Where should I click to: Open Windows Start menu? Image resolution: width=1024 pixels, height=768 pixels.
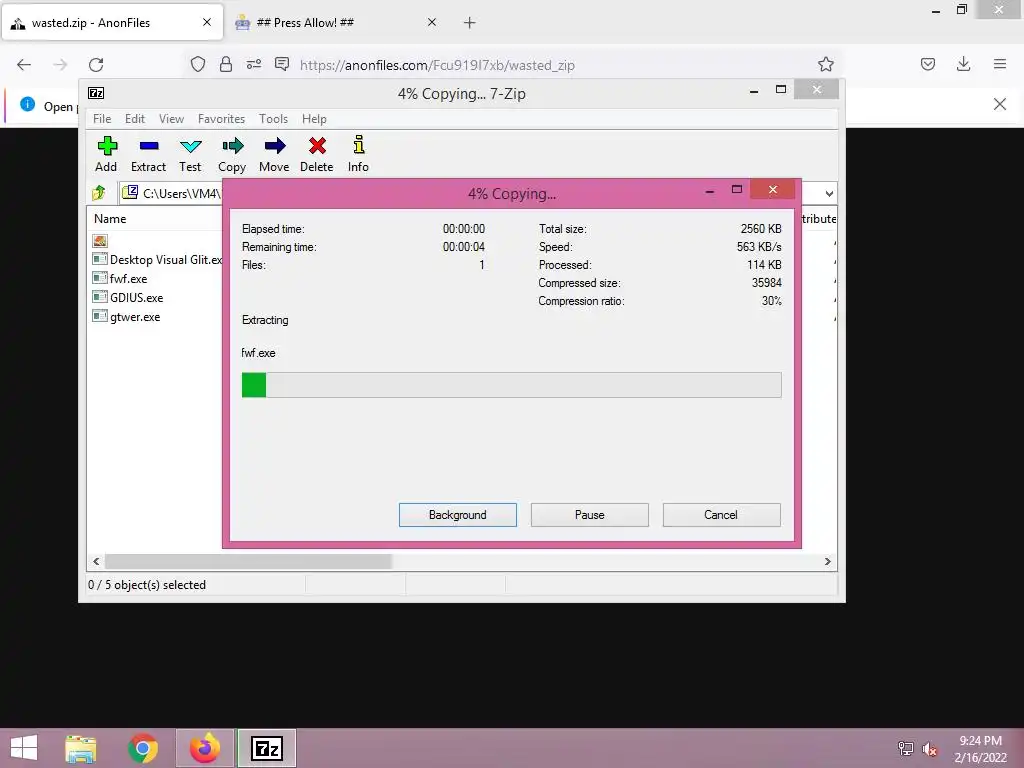(24, 748)
